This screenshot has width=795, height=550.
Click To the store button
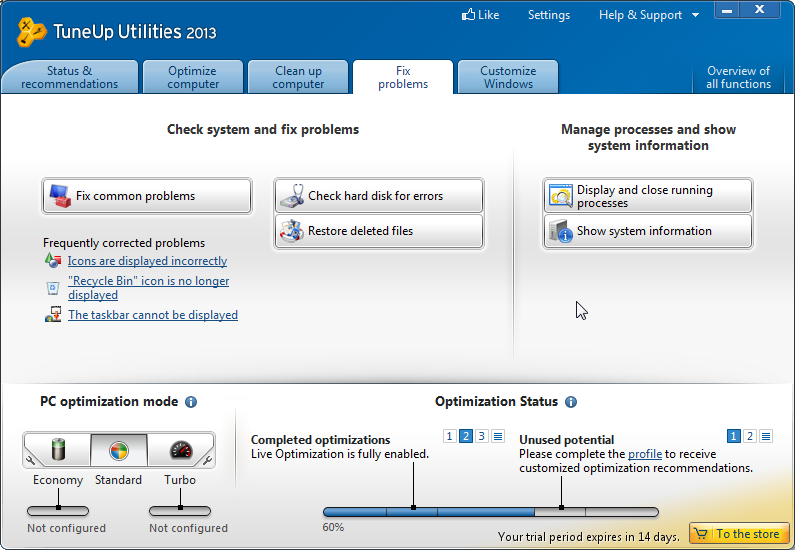coord(739,534)
